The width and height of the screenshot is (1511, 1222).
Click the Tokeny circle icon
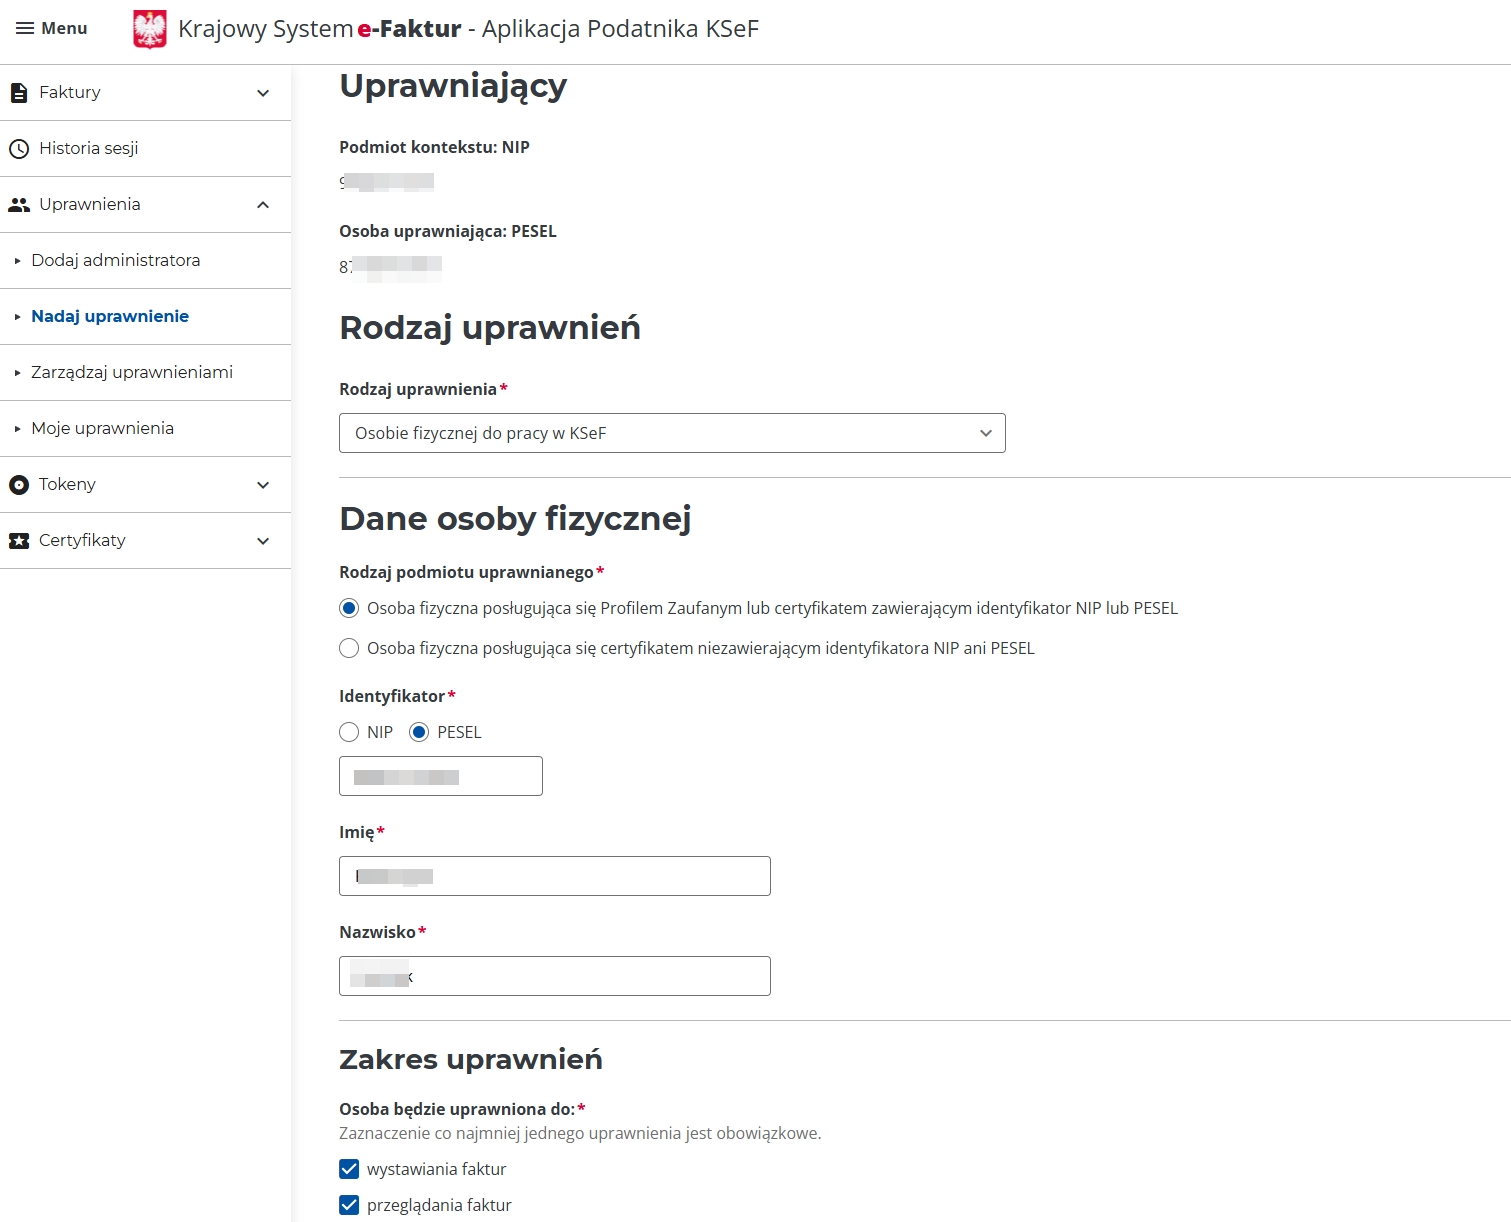[18, 485]
